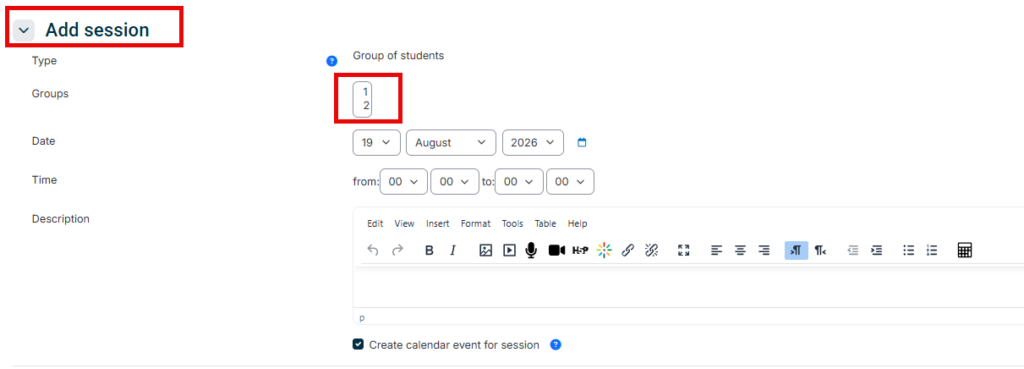1024x369 pixels.
Task: Apply italic formatting in editor
Action: click(453, 250)
